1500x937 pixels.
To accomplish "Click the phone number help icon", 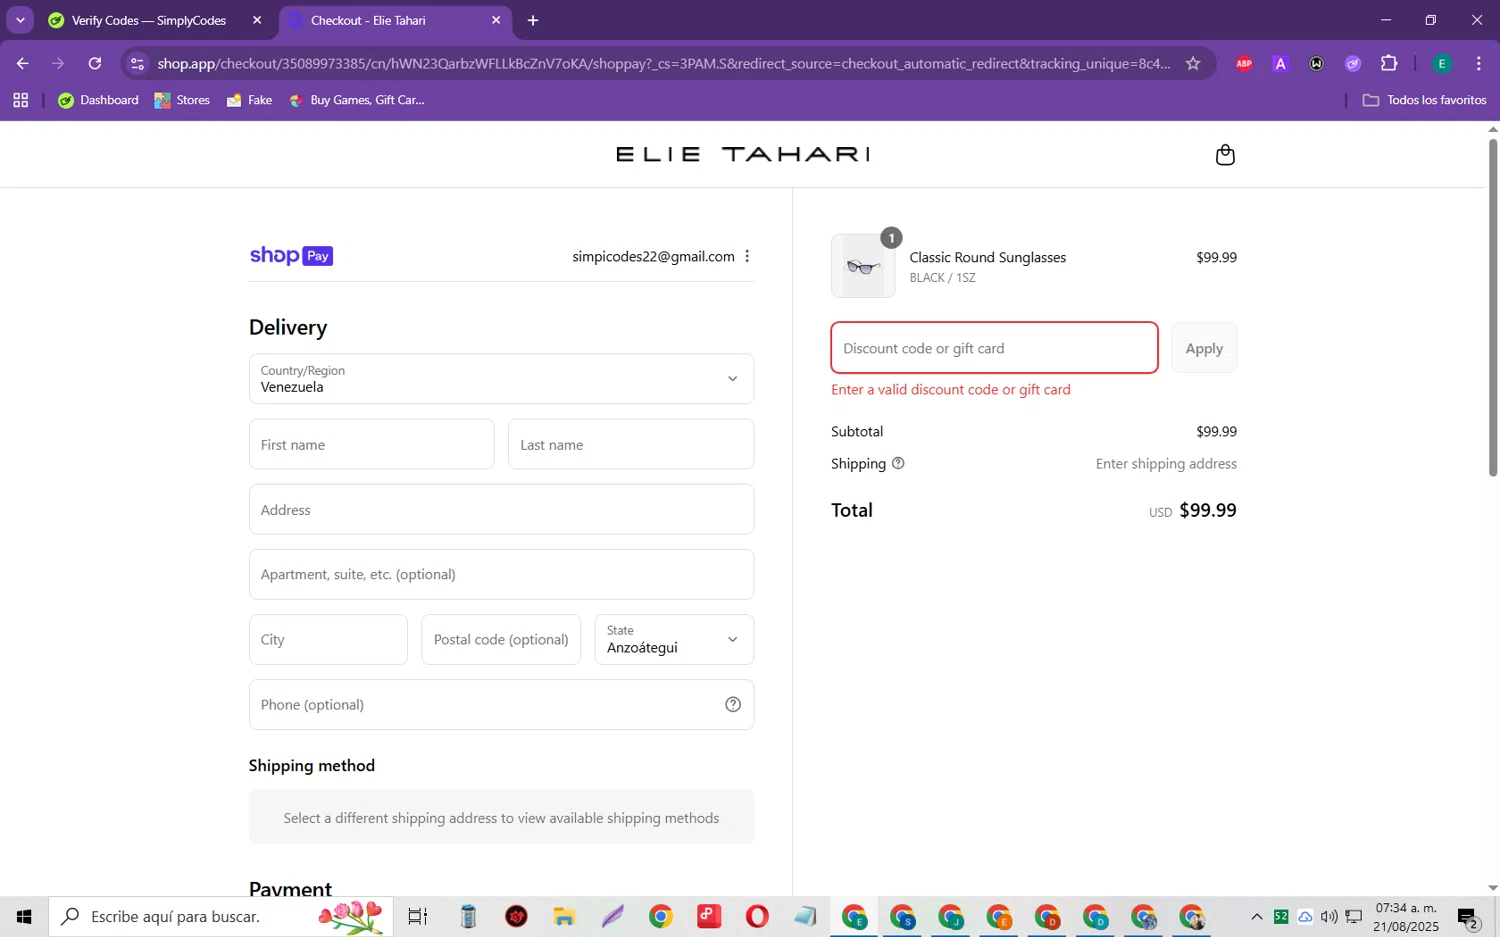I will (x=733, y=704).
